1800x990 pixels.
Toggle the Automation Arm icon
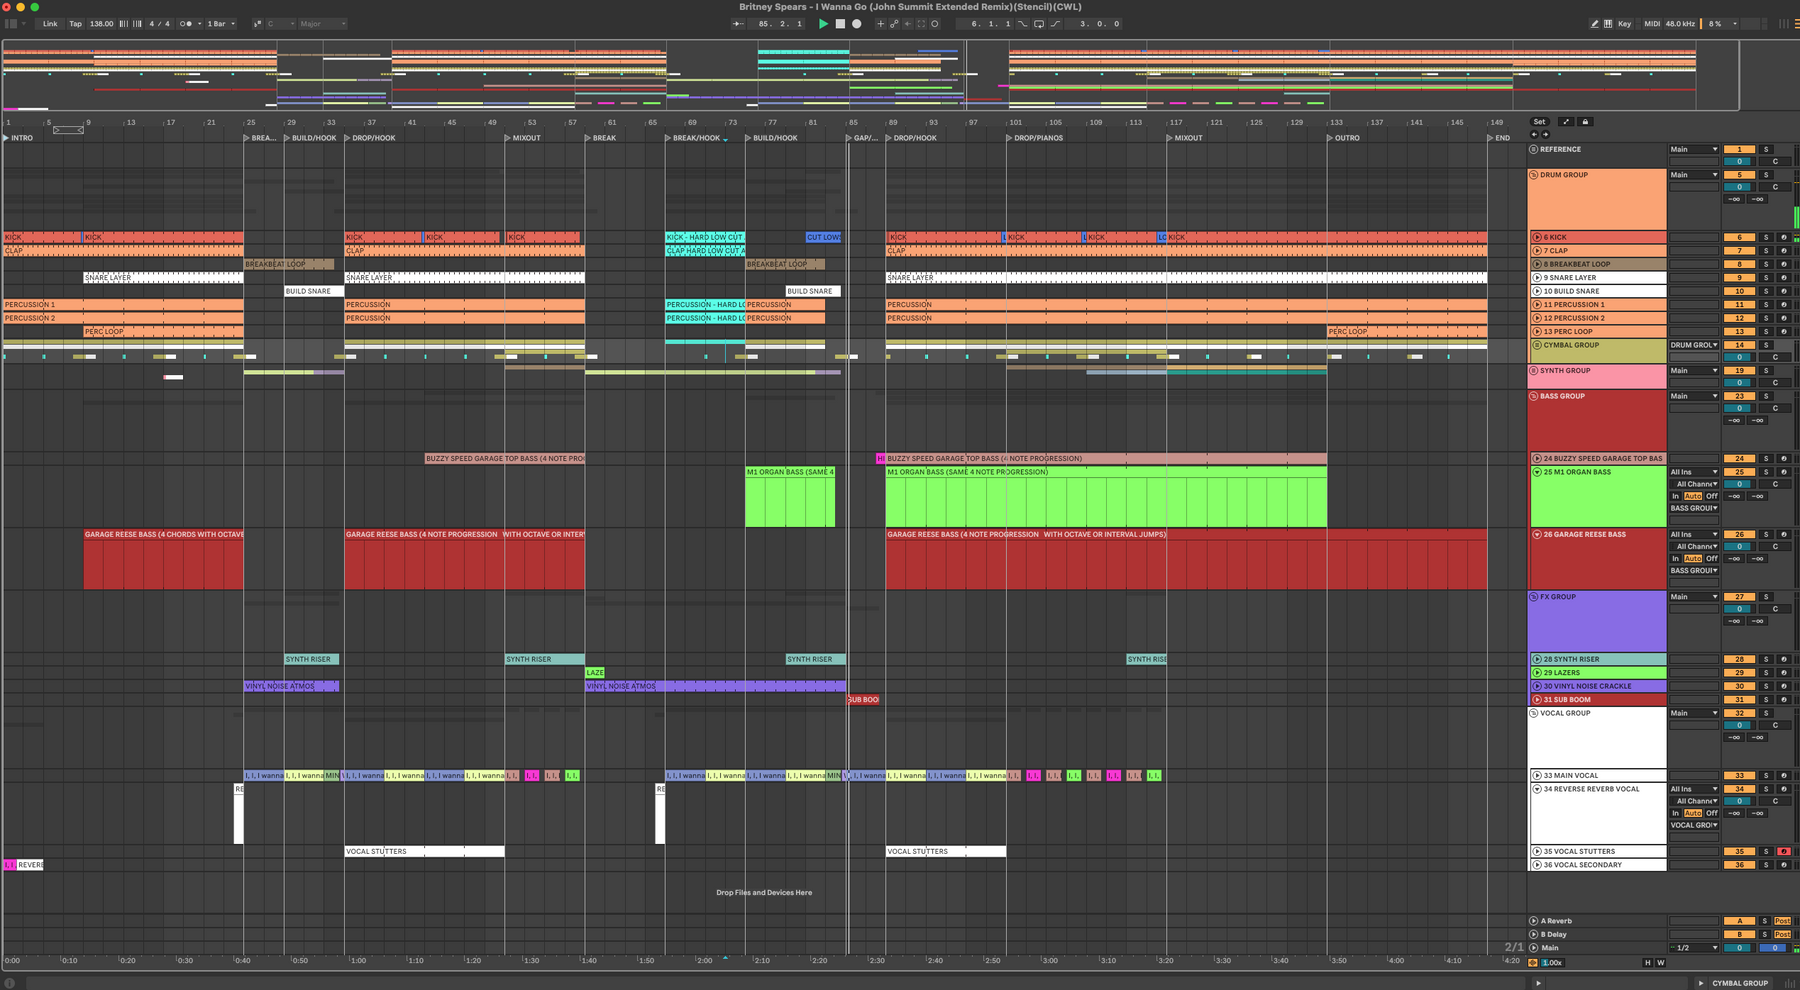pyautogui.click(x=894, y=24)
